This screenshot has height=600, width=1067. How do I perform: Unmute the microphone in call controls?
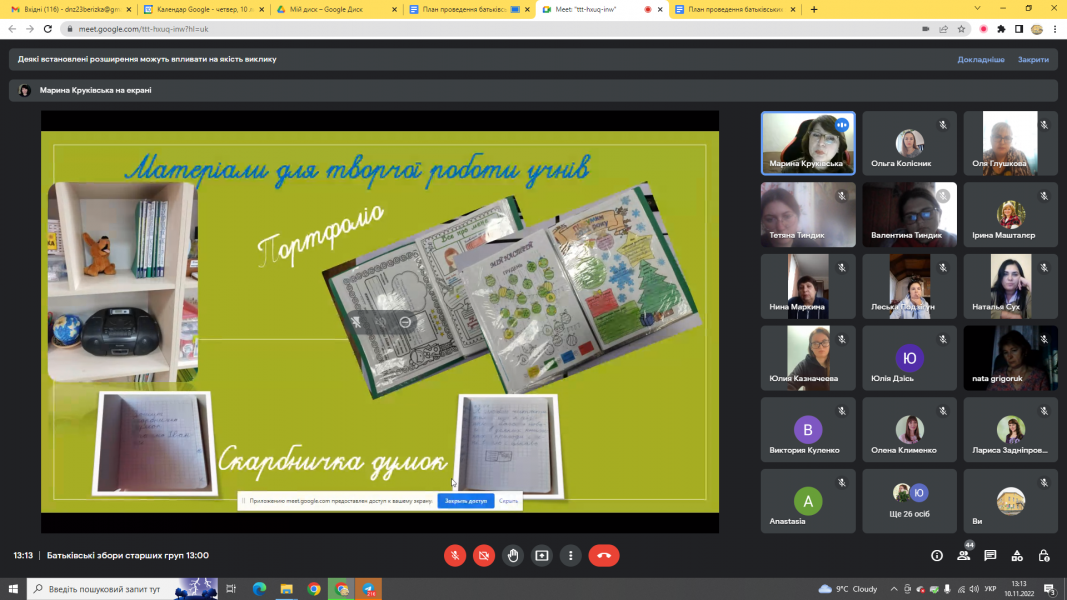[455, 555]
